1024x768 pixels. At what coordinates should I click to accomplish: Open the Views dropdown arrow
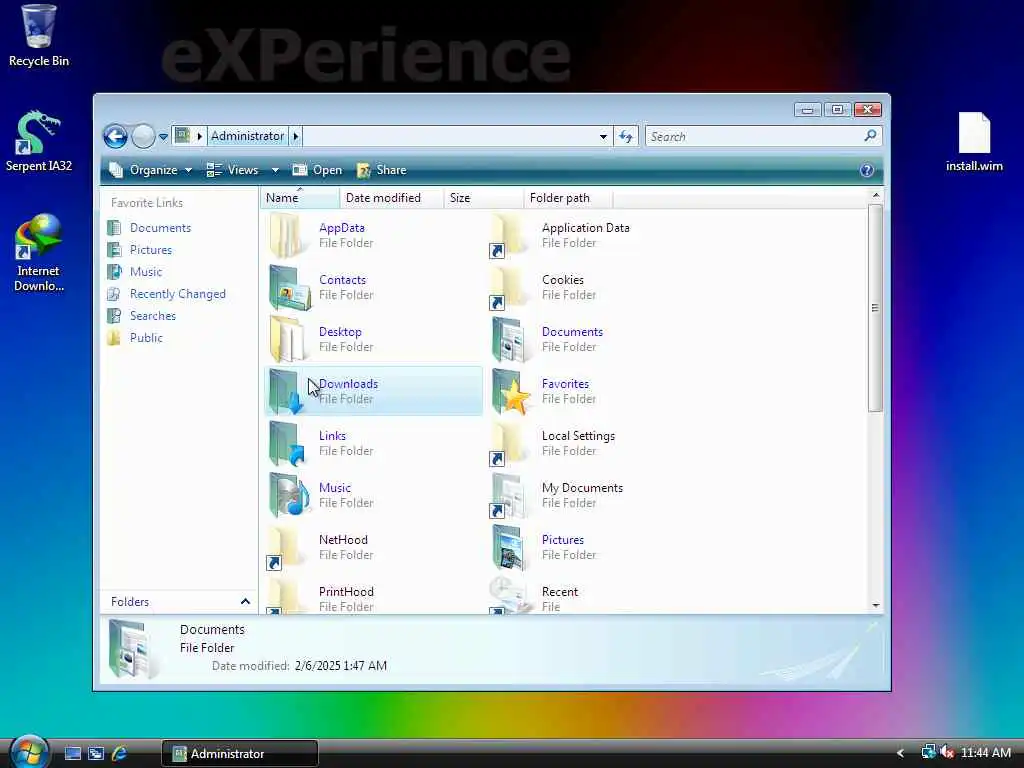[x=275, y=170]
